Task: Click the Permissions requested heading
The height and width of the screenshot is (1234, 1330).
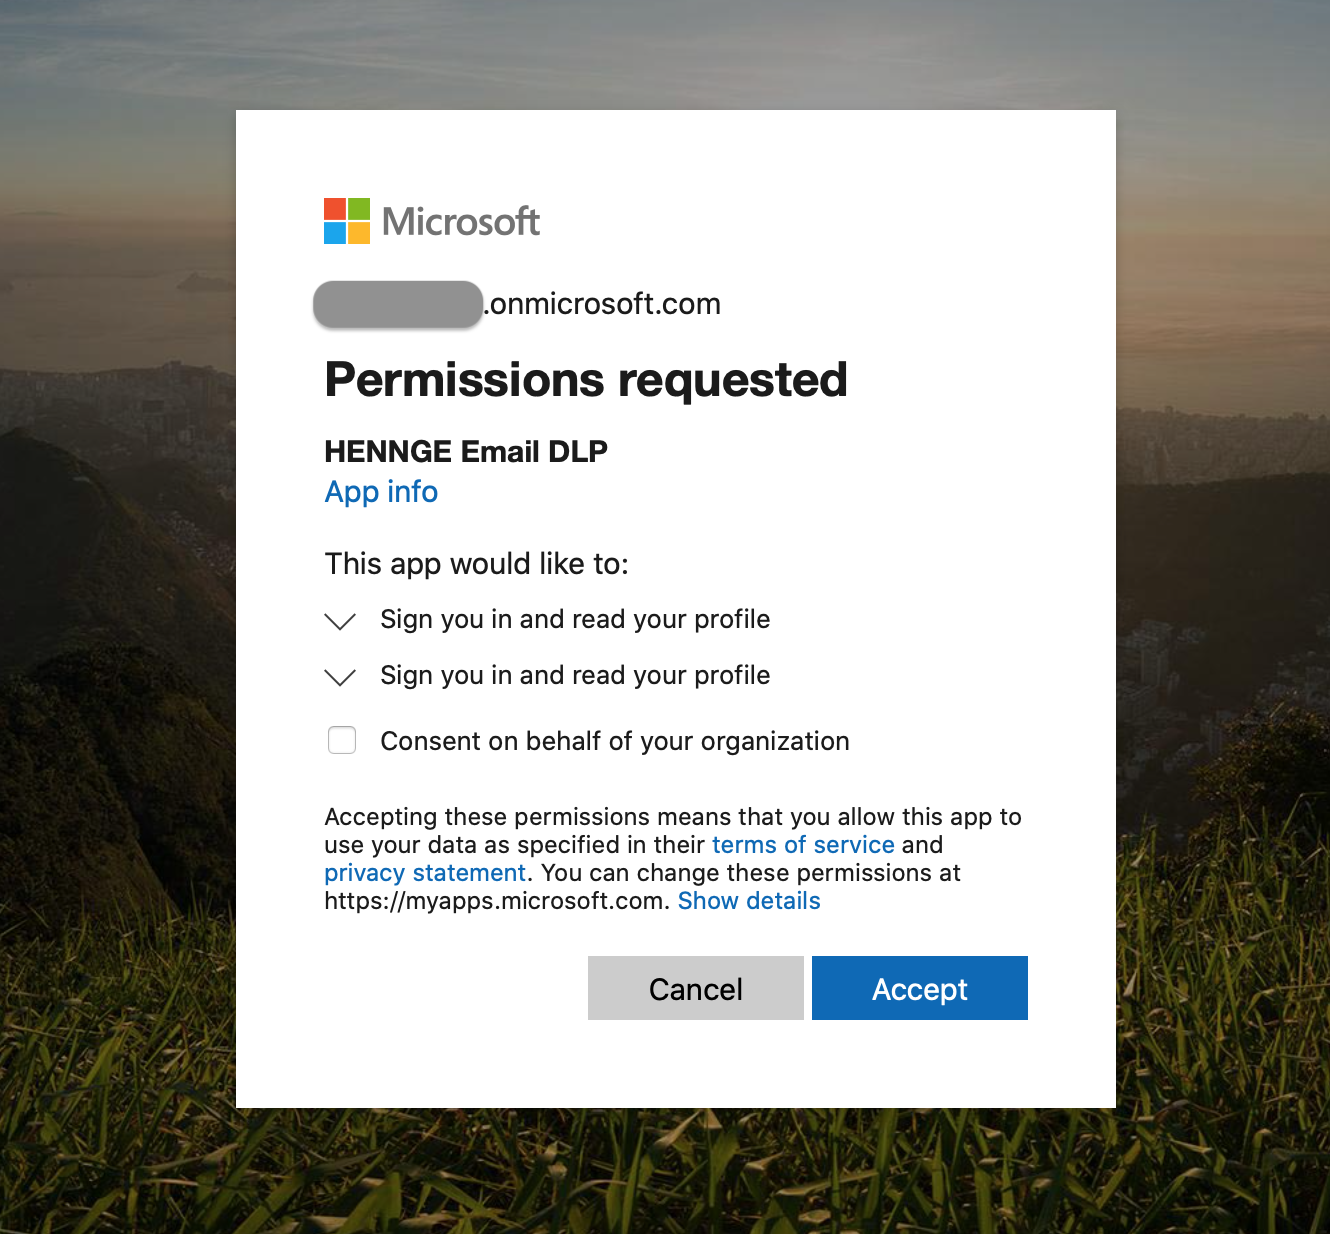Action: (586, 381)
